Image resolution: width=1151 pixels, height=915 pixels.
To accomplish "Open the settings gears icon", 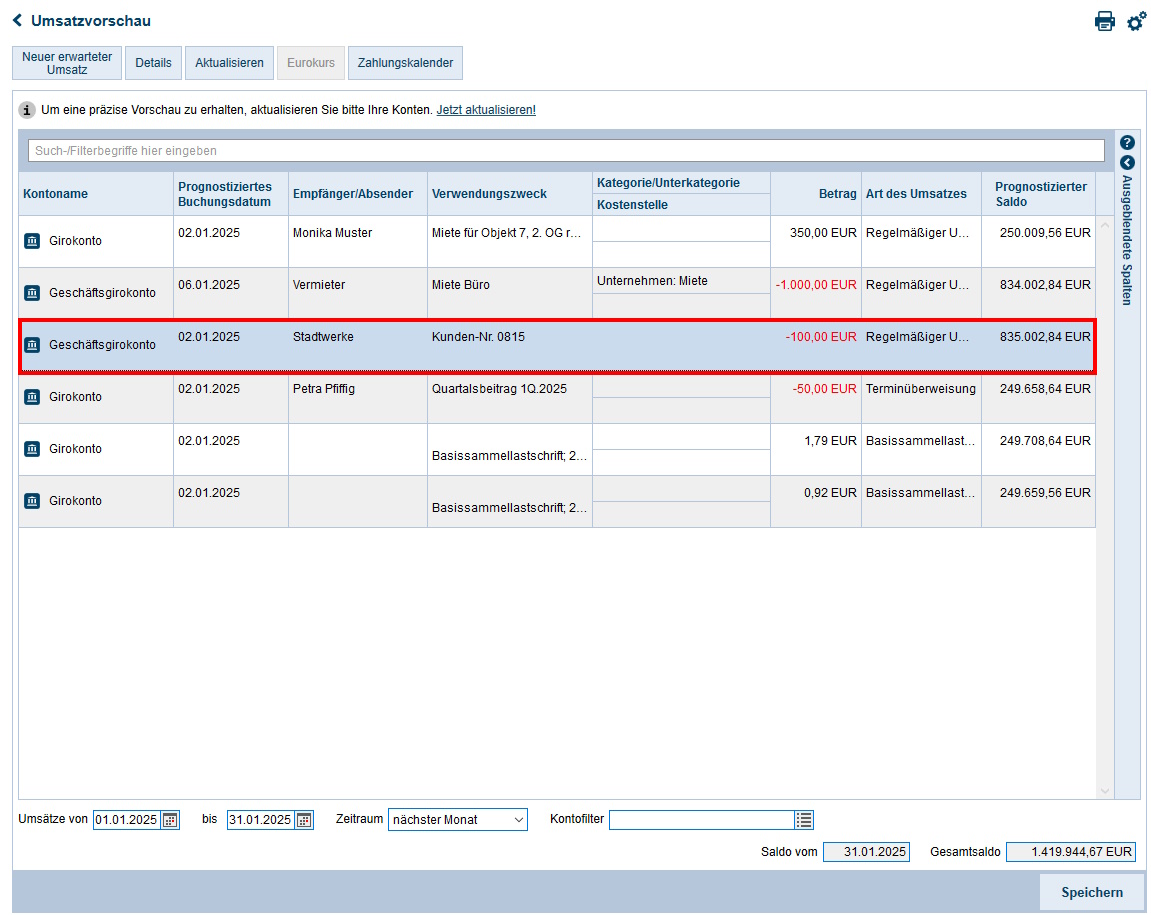I will [1136, 21].
